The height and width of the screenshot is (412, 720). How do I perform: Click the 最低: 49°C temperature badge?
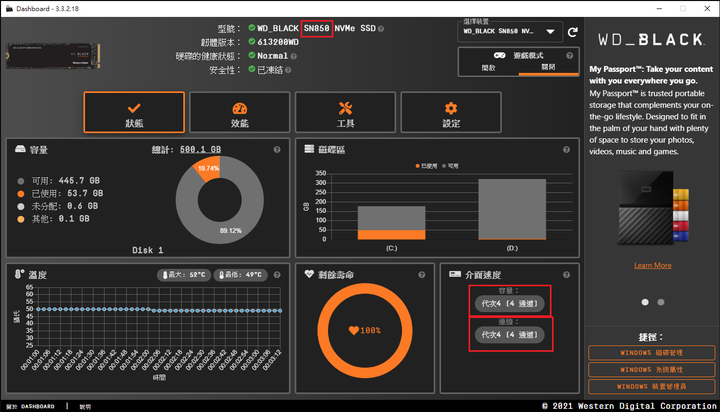[241, 275]
